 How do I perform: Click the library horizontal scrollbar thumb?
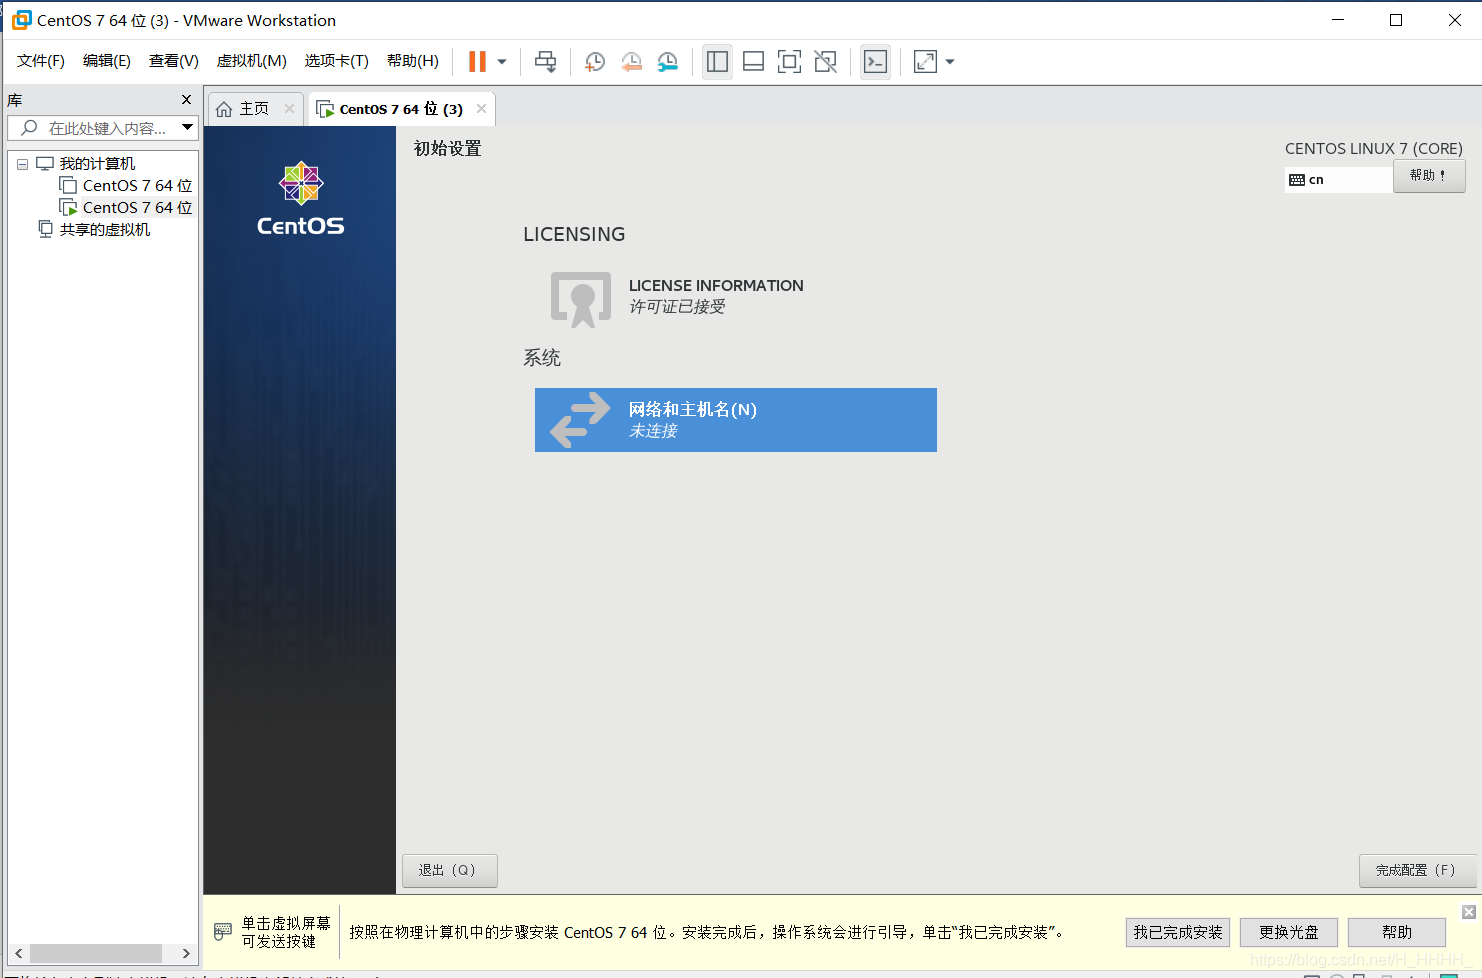click(x=96, y=954)
